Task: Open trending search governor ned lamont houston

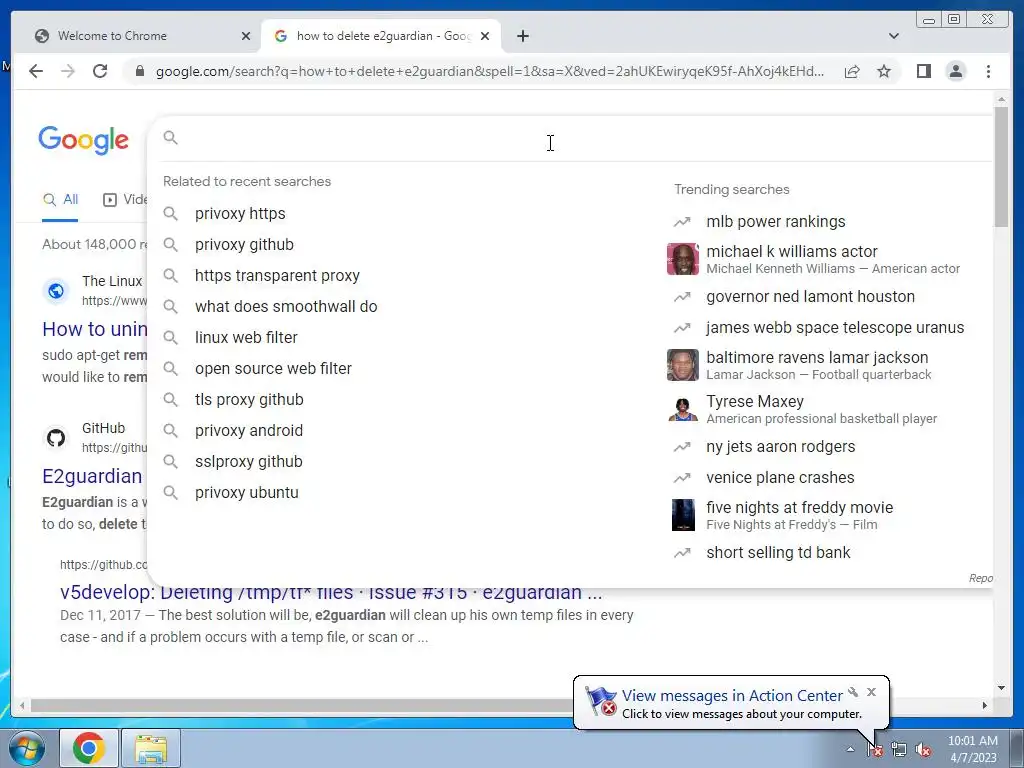Action: click(x=810, y=296)
